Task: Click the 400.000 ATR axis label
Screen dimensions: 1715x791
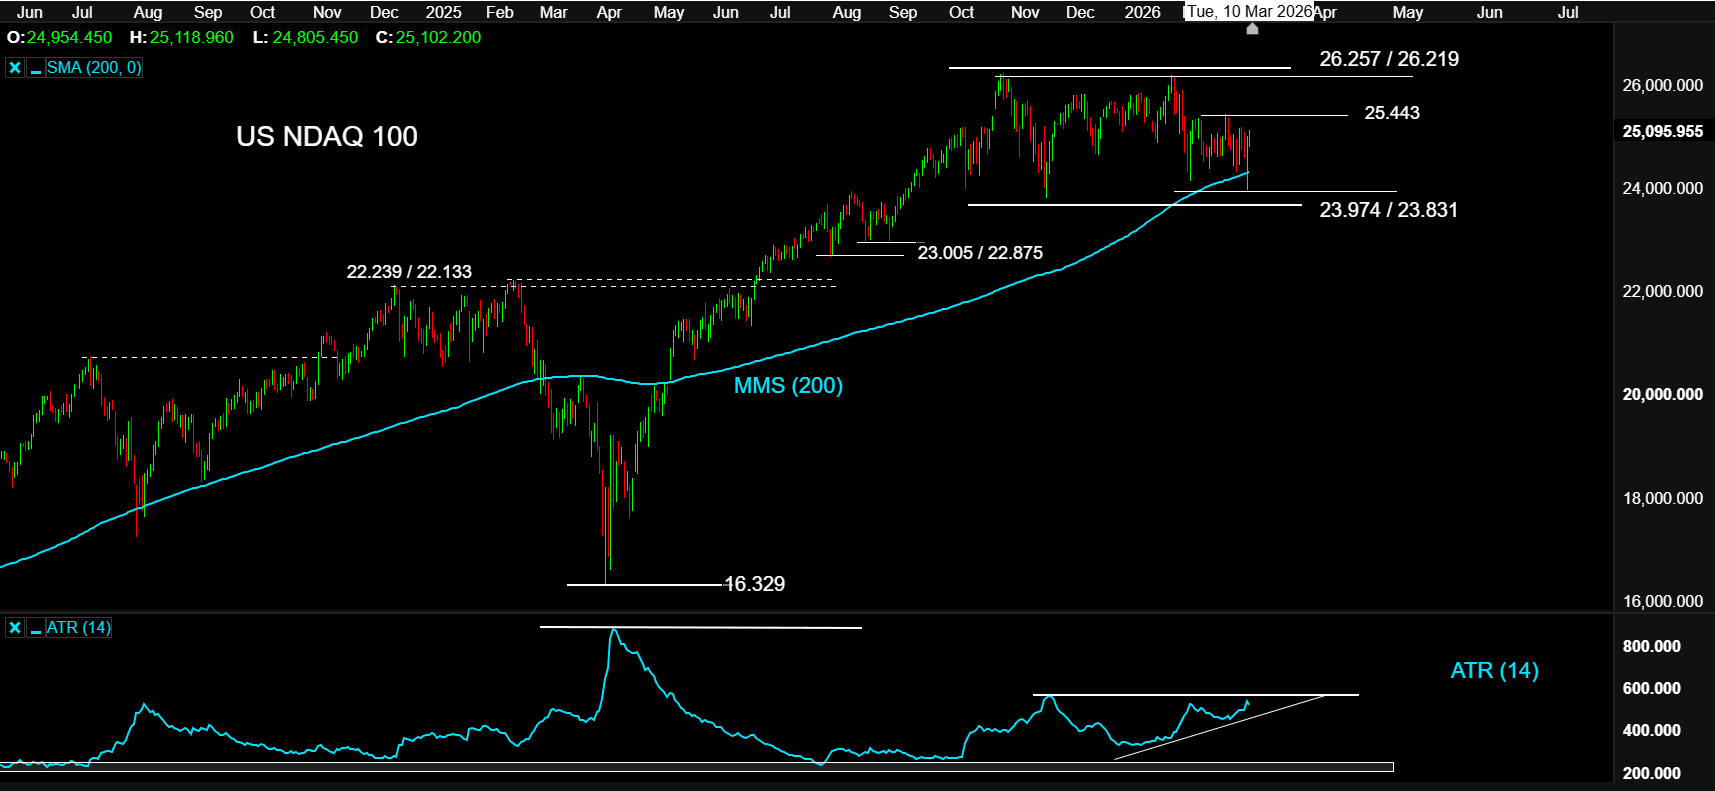Action: [x=1652, y=730]
